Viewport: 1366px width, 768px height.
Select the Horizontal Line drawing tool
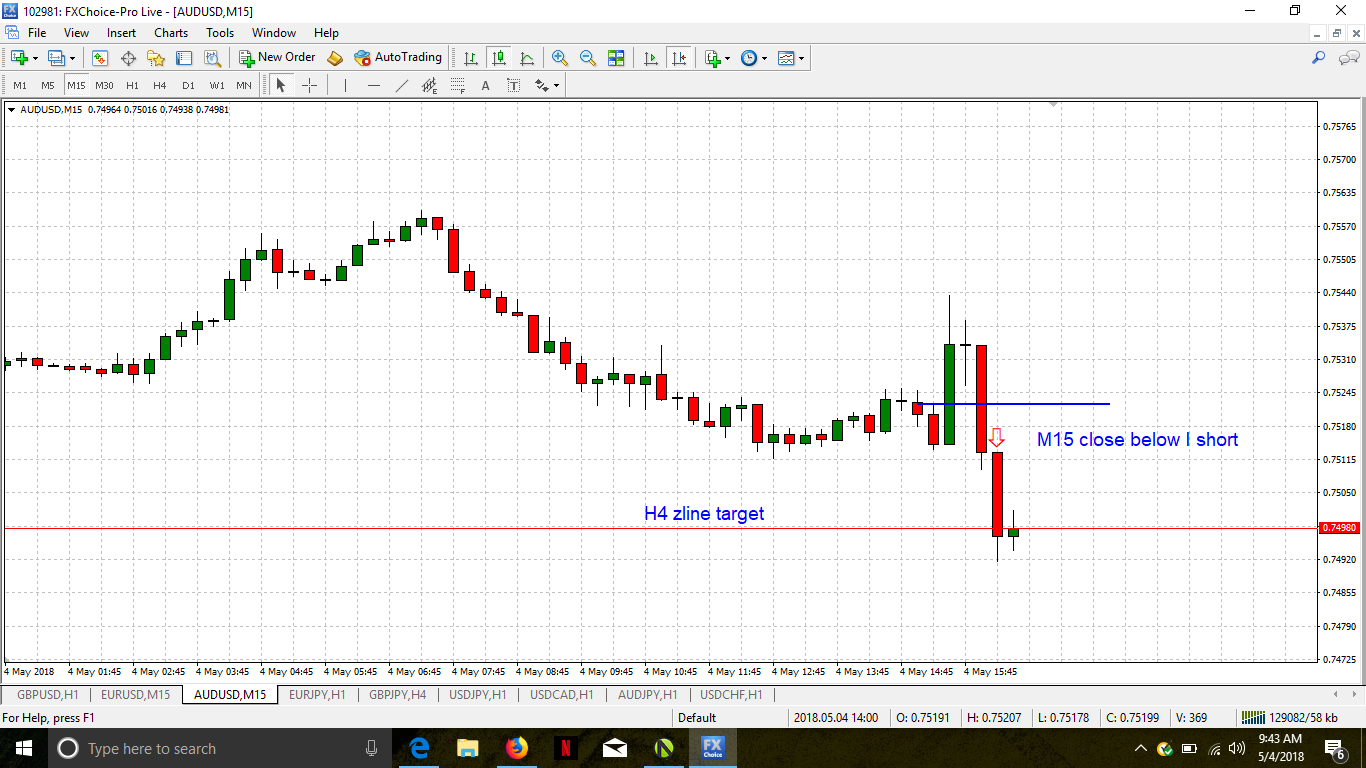374,86
